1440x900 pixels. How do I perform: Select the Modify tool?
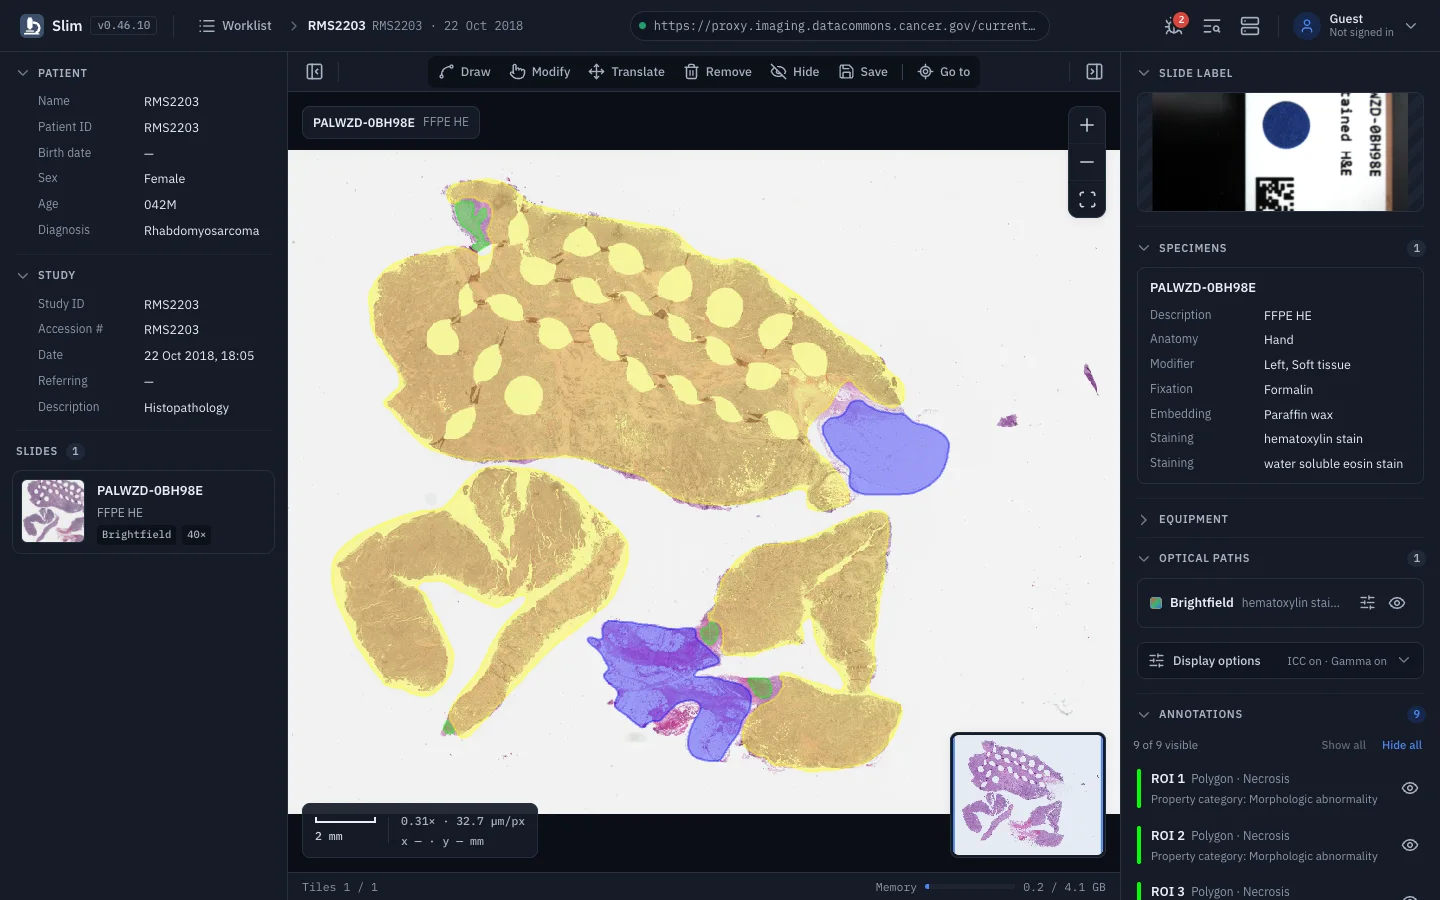pyautogui.click(x=540, y=72)
